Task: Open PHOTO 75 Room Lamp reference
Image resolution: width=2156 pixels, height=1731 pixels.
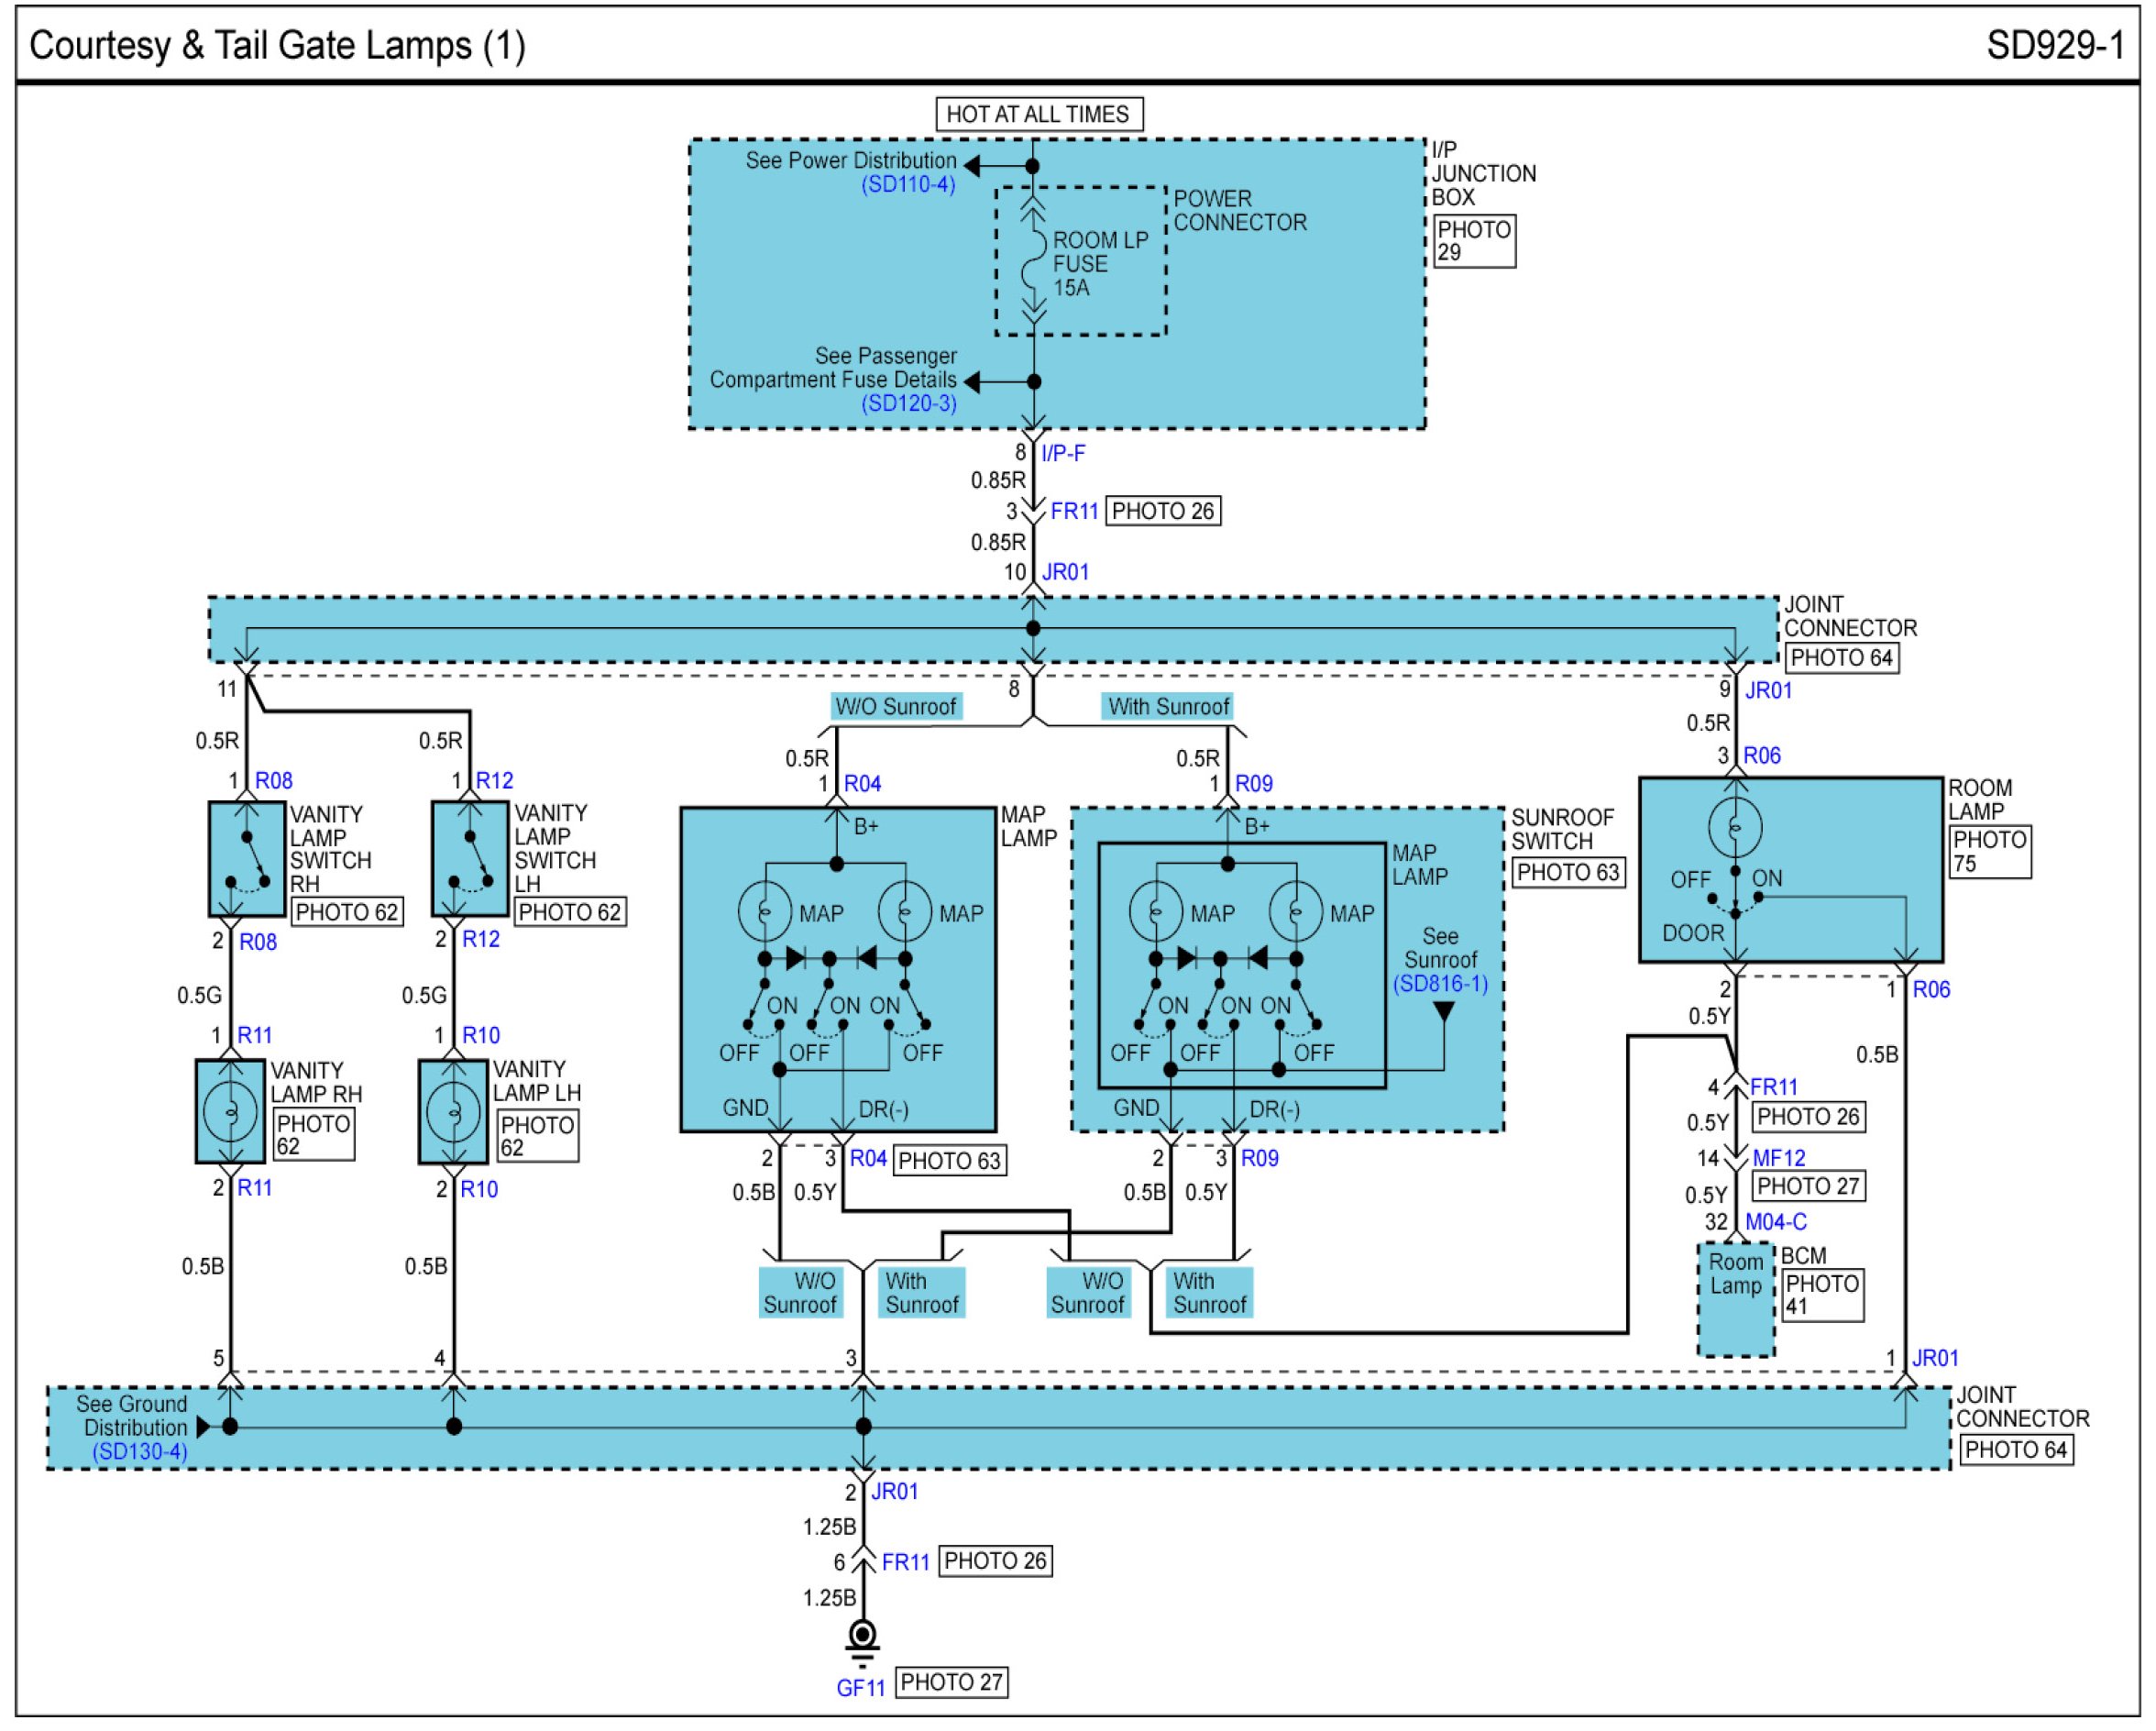Action: point(1988,852)
